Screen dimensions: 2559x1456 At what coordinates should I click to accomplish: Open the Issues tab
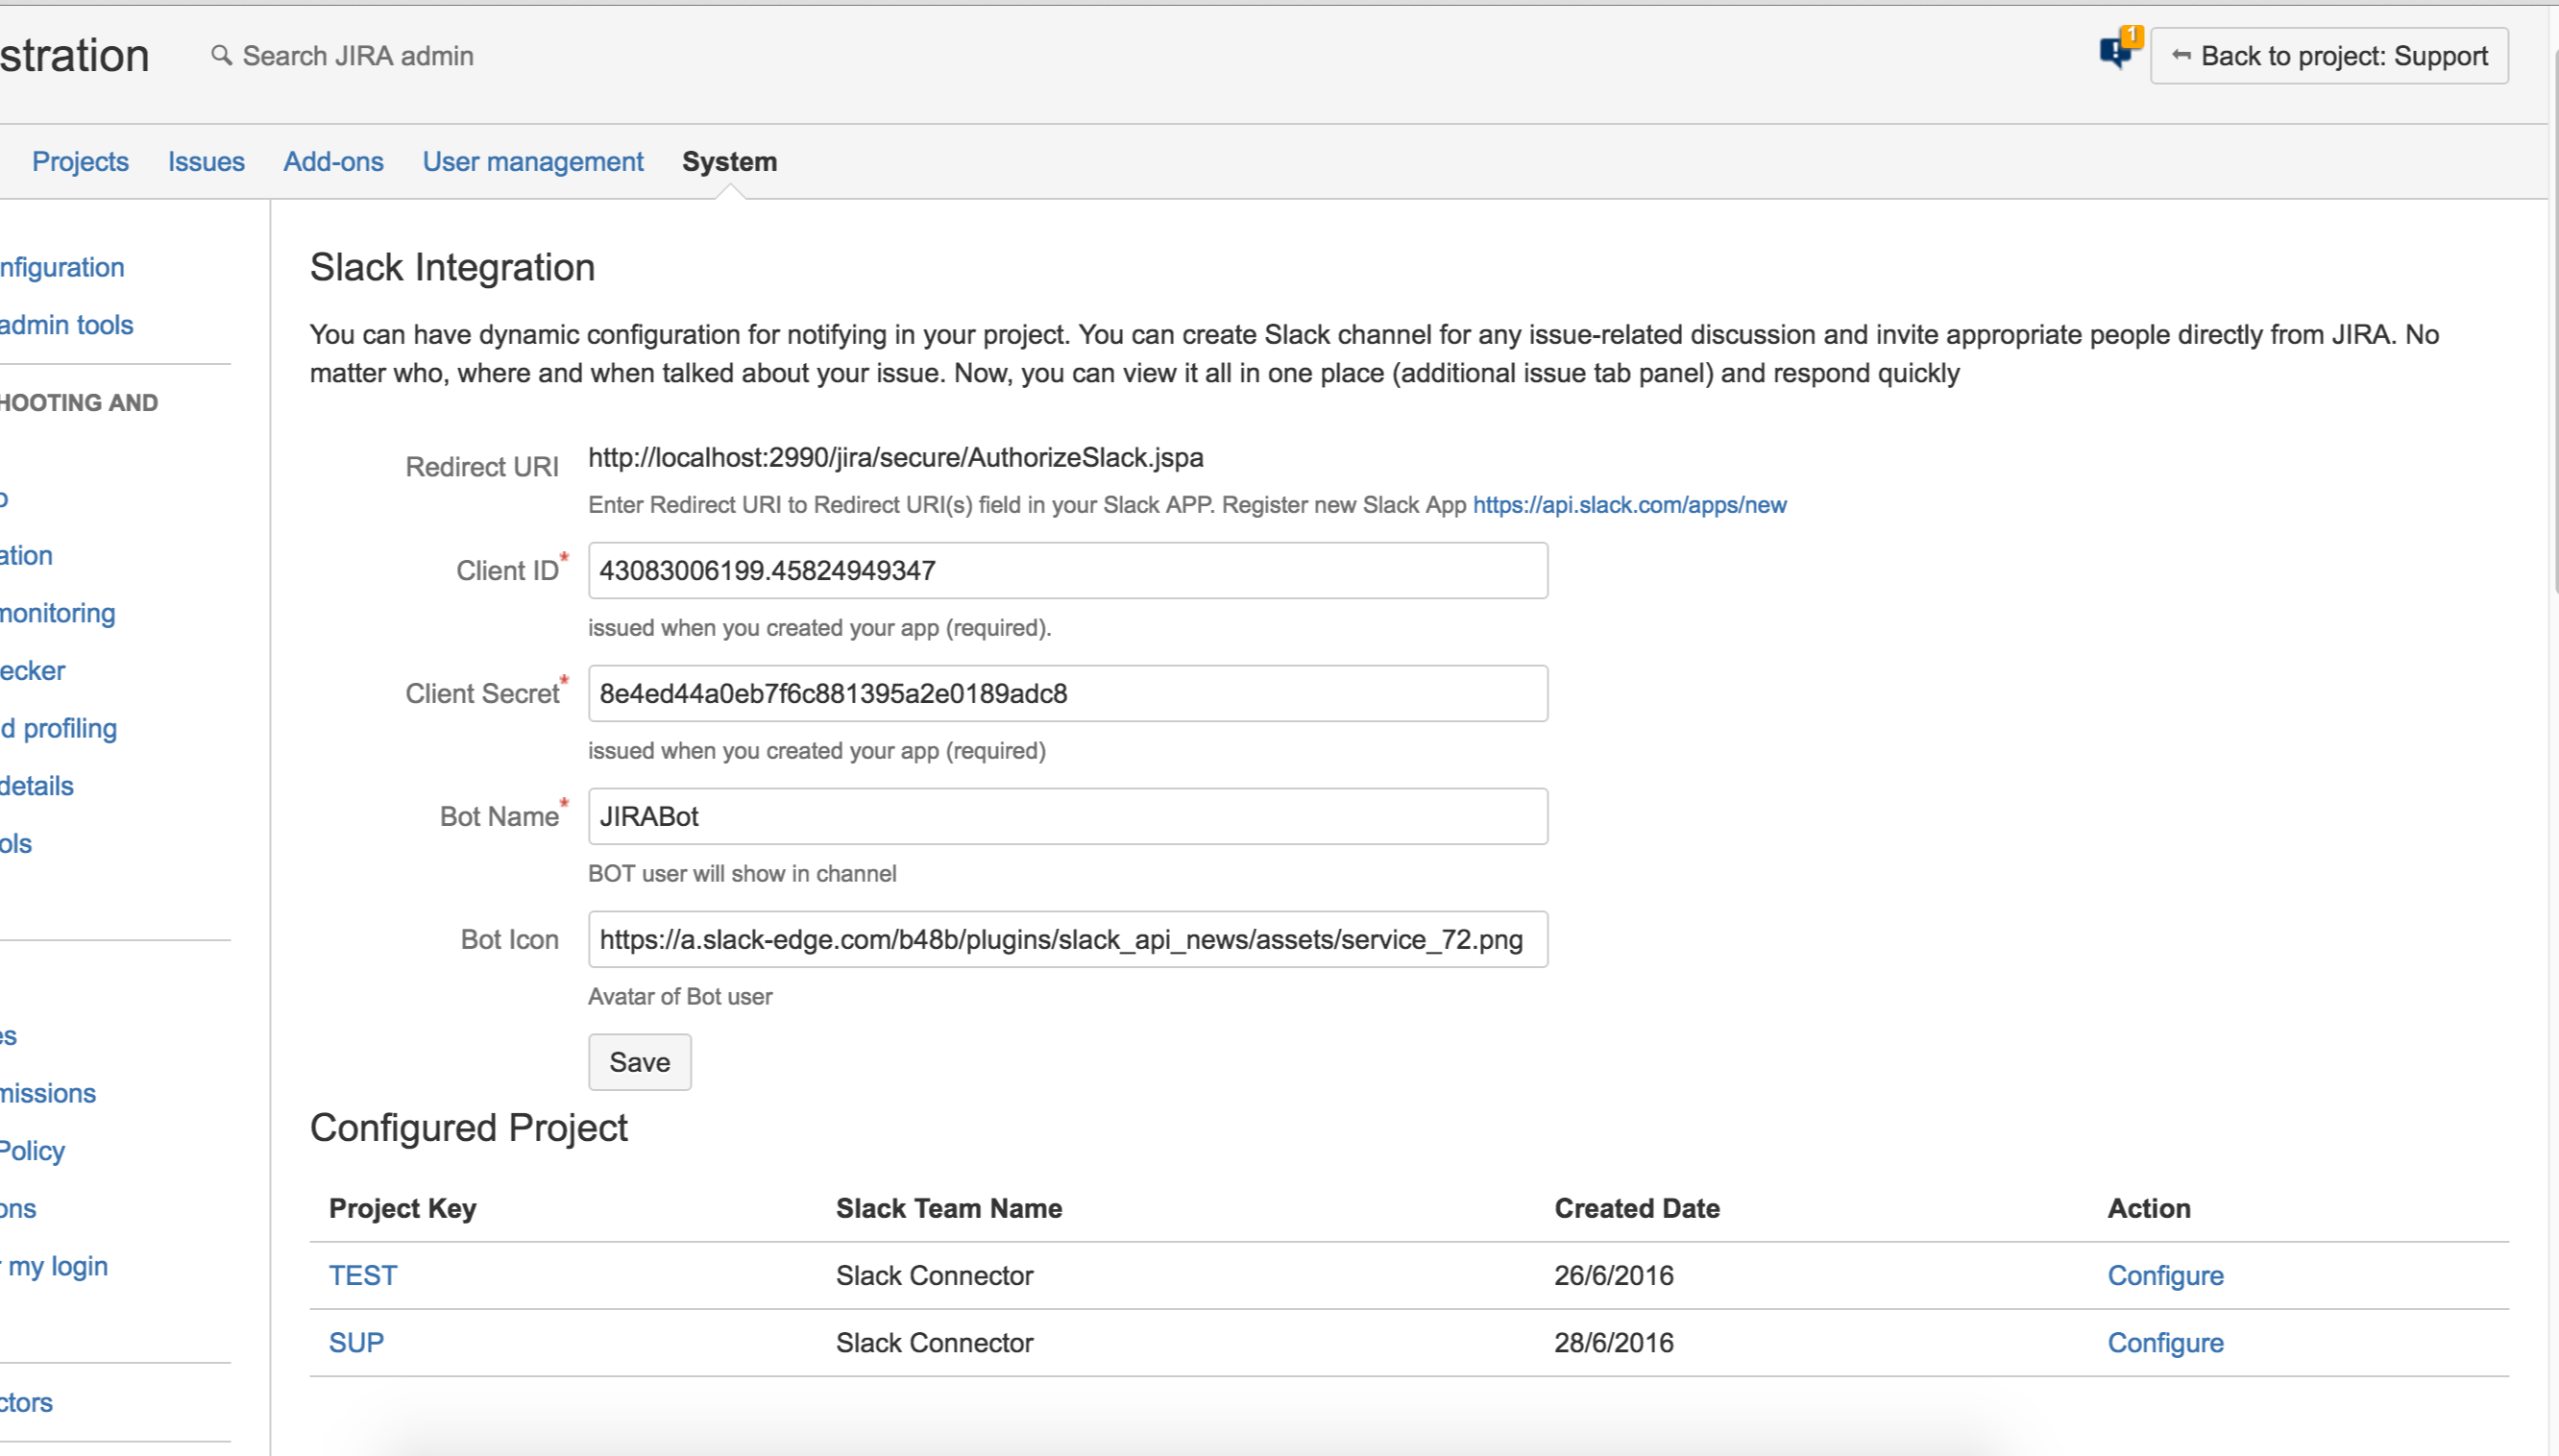[206, 161]
